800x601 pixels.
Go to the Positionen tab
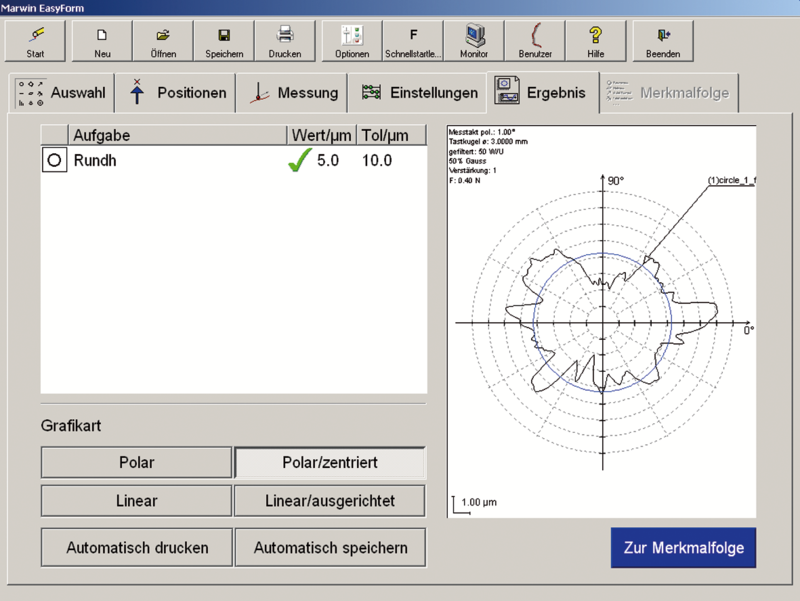pyautogui.click(x=176, y=93)
